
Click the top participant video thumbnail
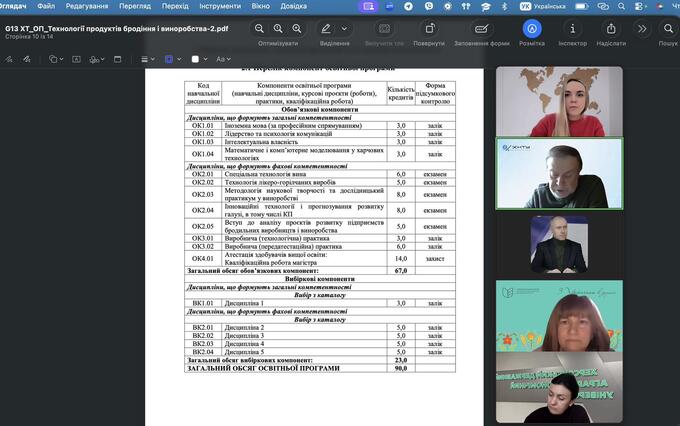point(559,100)
